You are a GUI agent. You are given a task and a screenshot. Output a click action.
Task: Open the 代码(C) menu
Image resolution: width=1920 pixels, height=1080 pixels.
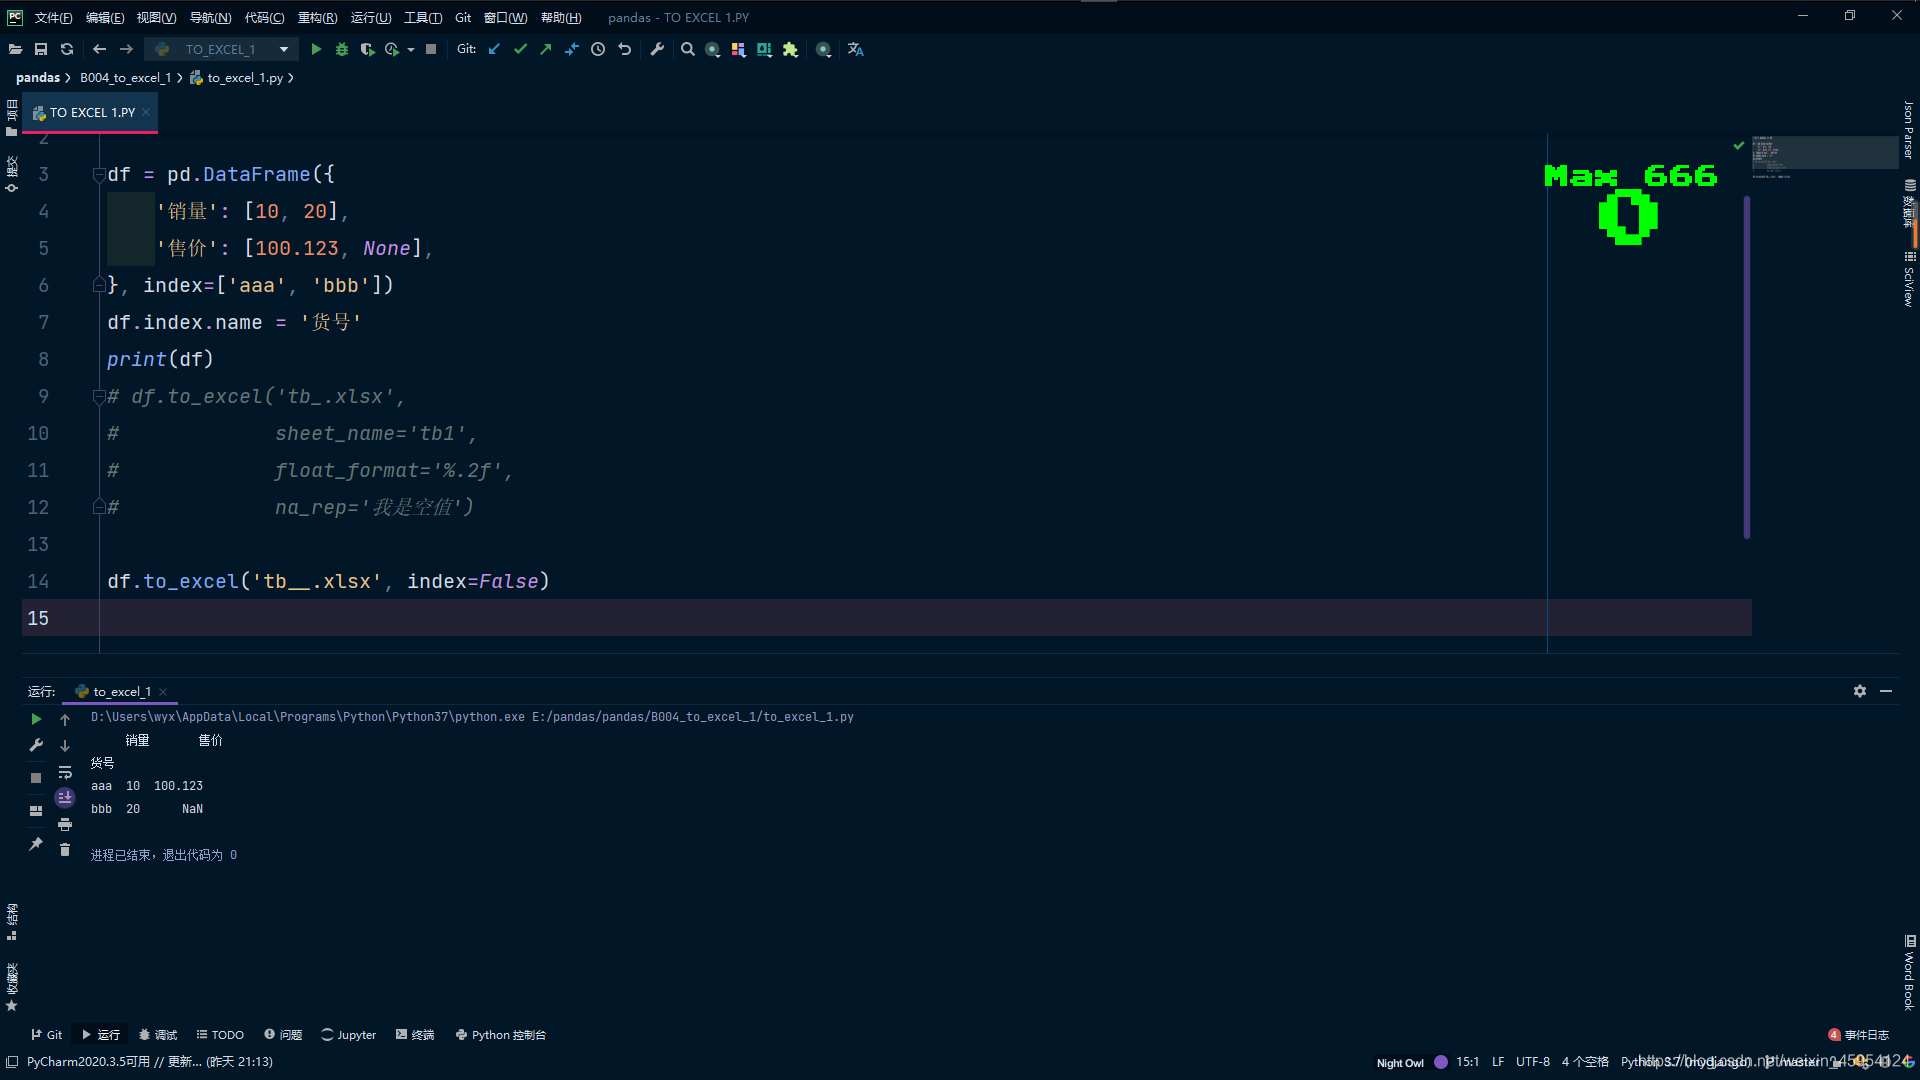pos(265,18)
